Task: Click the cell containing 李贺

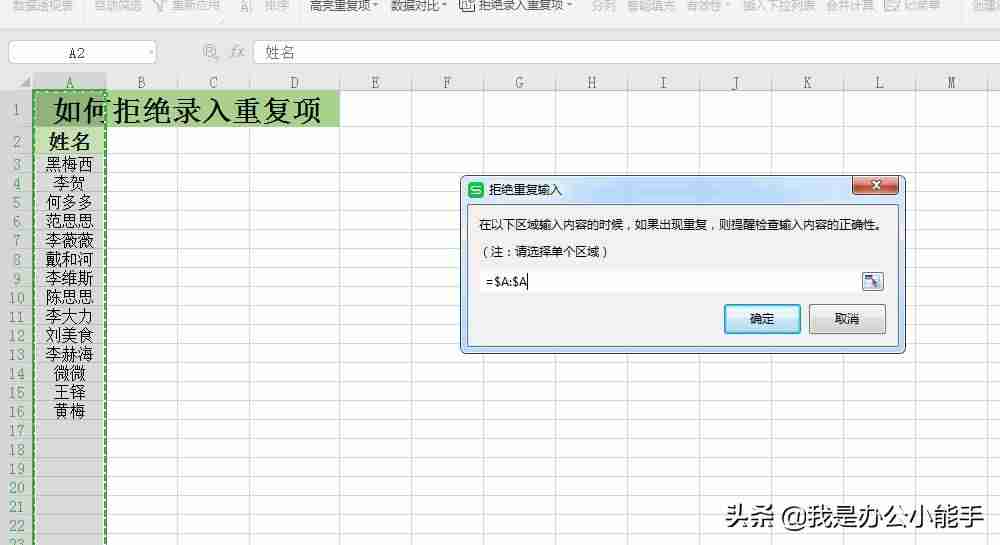Action: 70,183
